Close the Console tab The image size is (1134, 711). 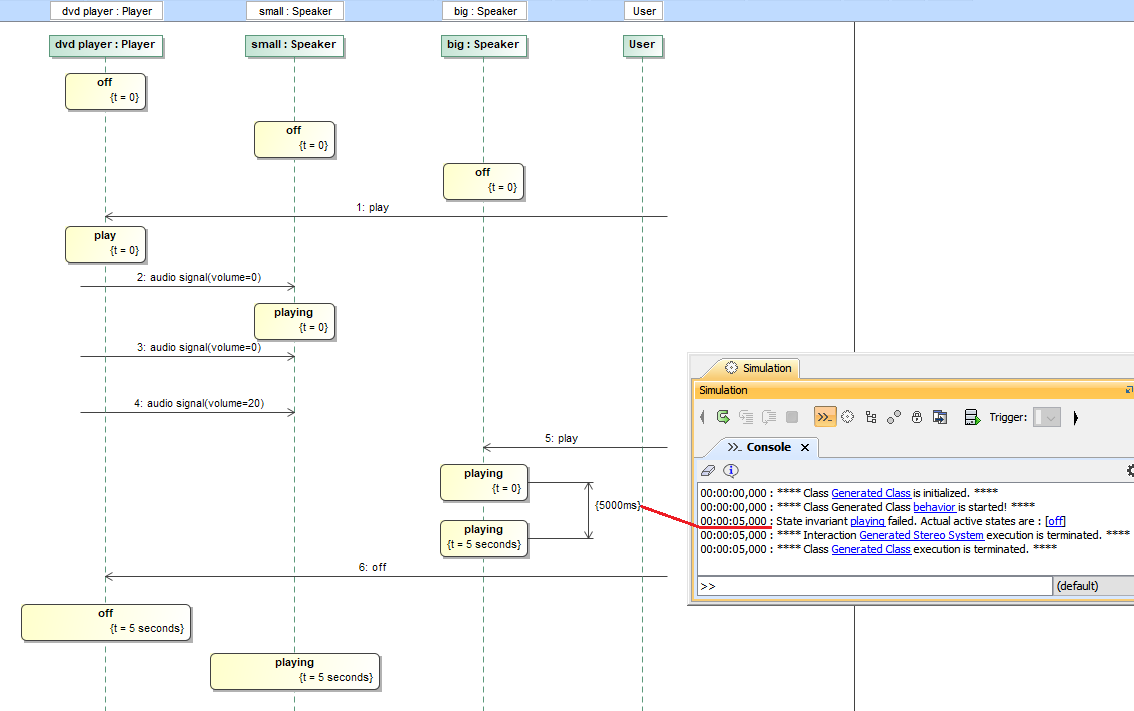pyautogui.click(x=805, y=448)
